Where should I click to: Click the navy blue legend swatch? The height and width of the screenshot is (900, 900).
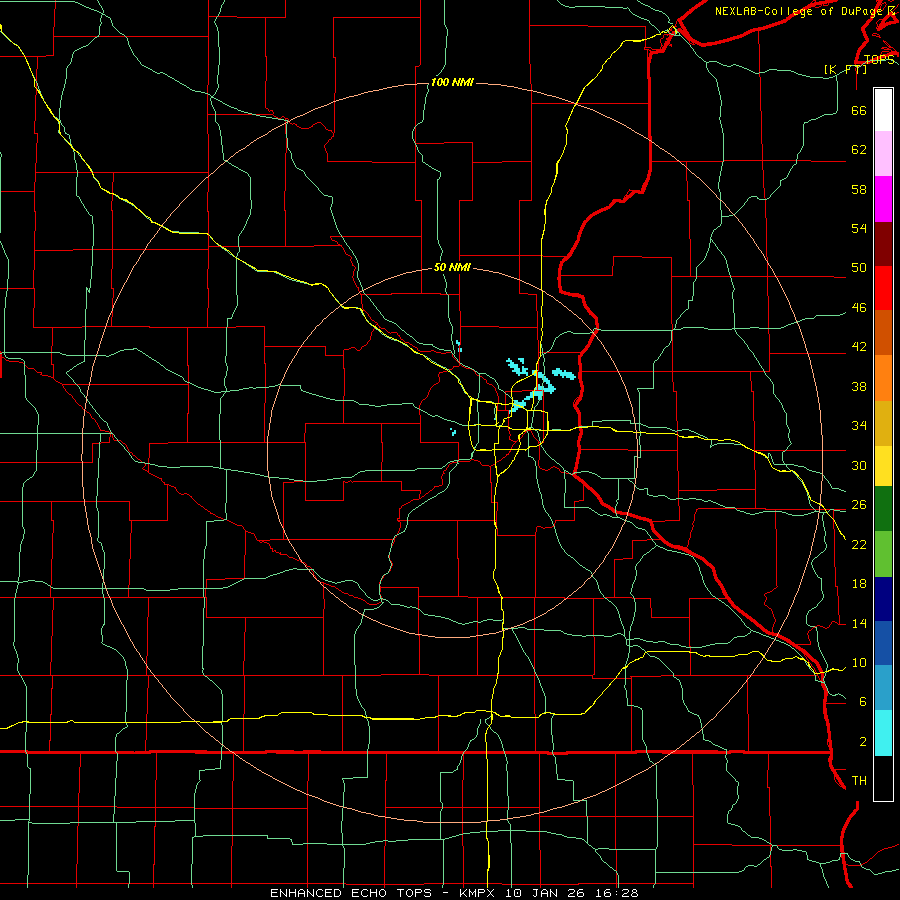coord(883,599)
